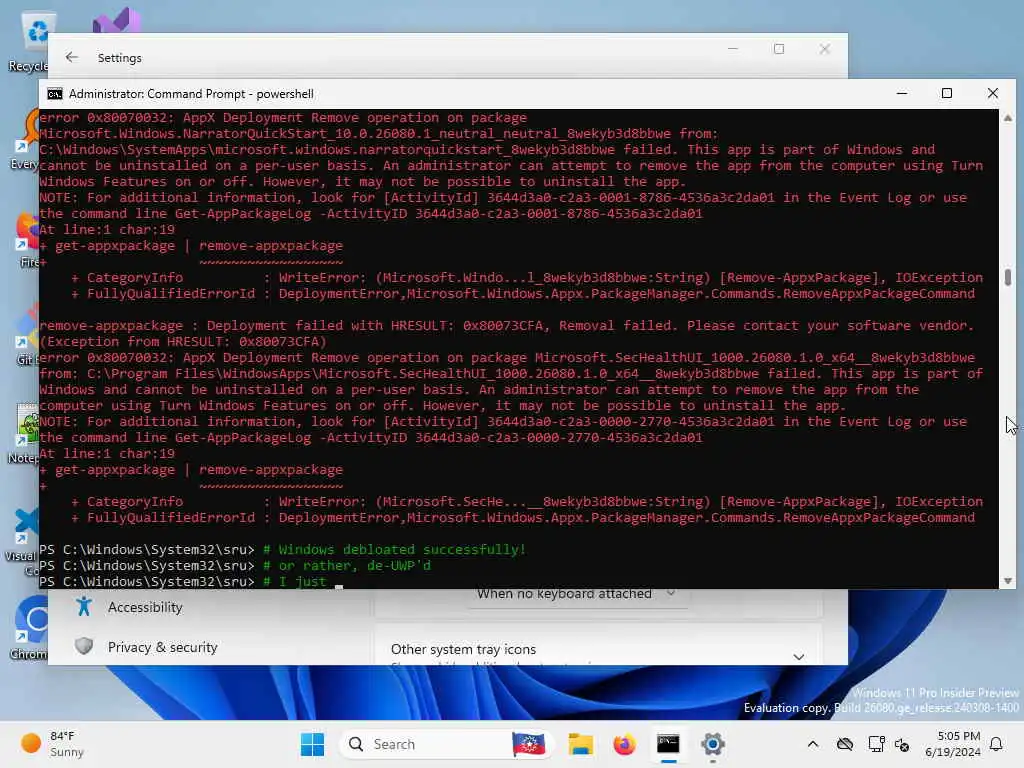Click the cloud sync tray icon

[845, 744]
